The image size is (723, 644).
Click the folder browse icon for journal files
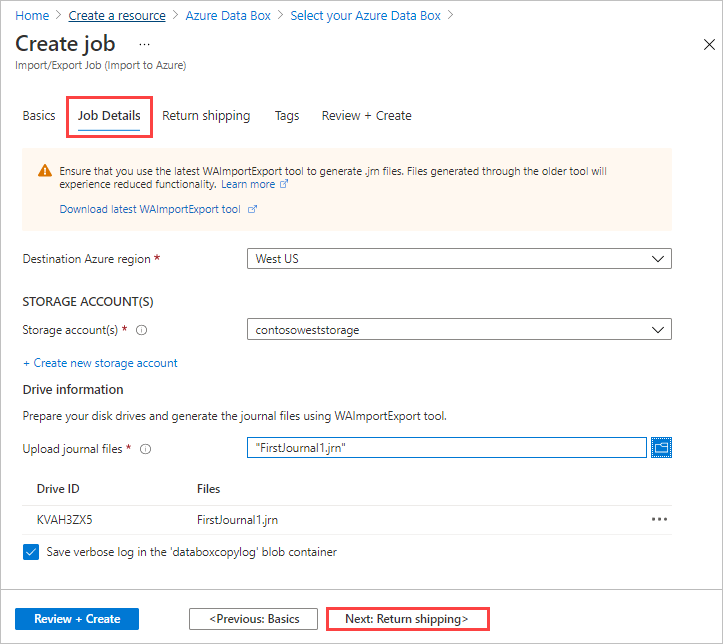(x=661, y=448)
